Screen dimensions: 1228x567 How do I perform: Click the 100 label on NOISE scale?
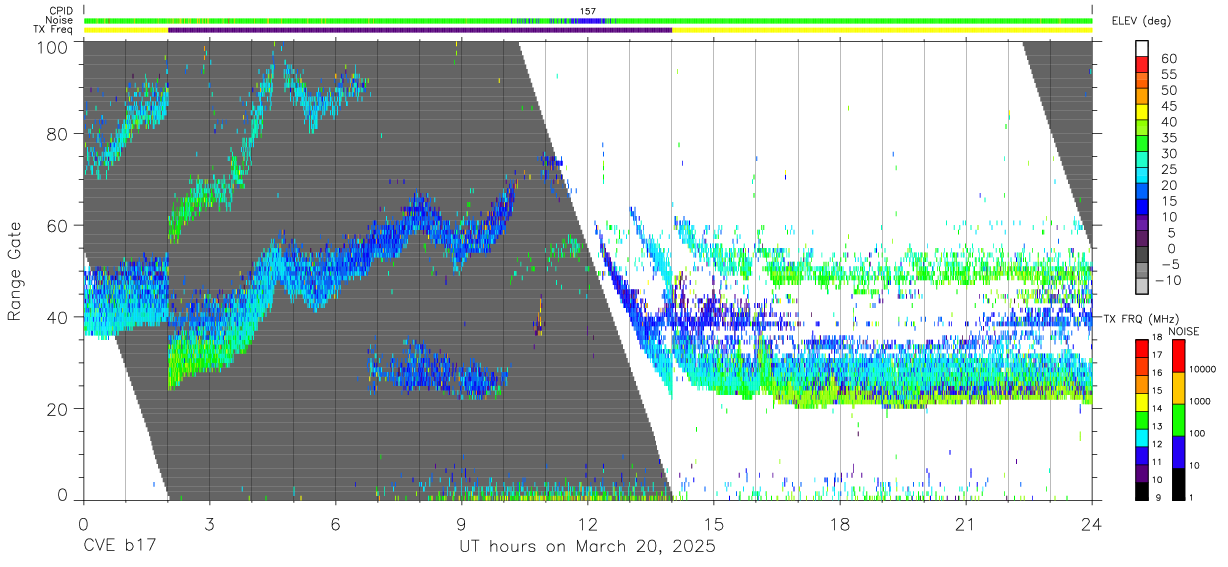pyautogui.click(x=1197, y=433)
